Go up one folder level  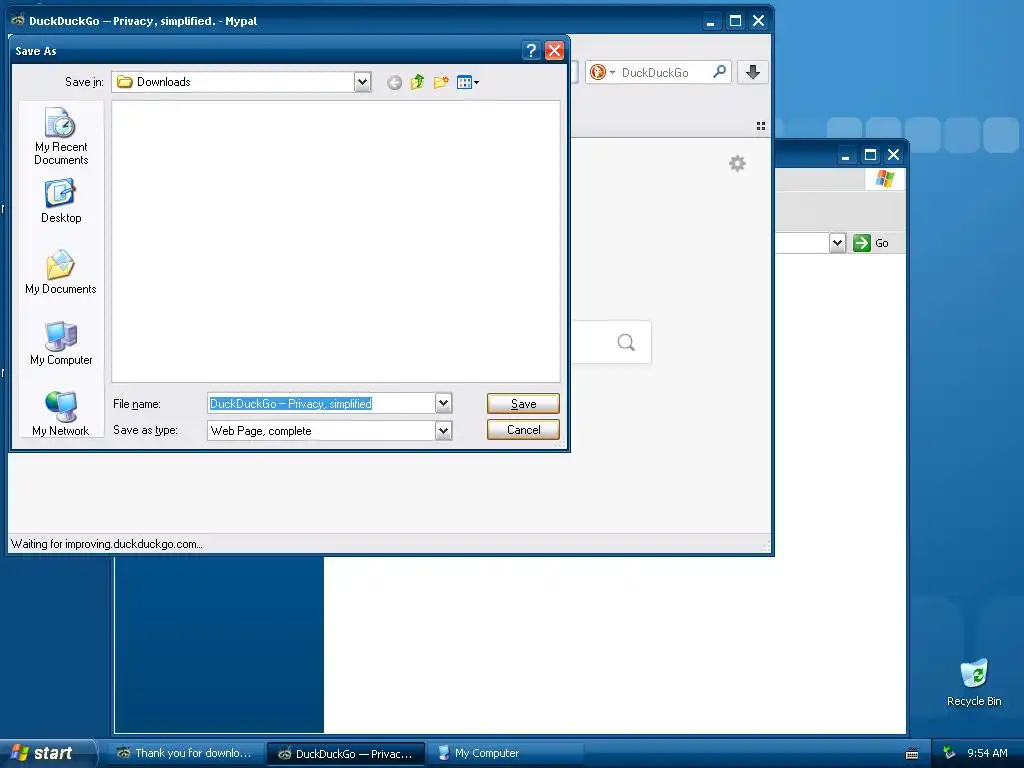tap(417, 82)
